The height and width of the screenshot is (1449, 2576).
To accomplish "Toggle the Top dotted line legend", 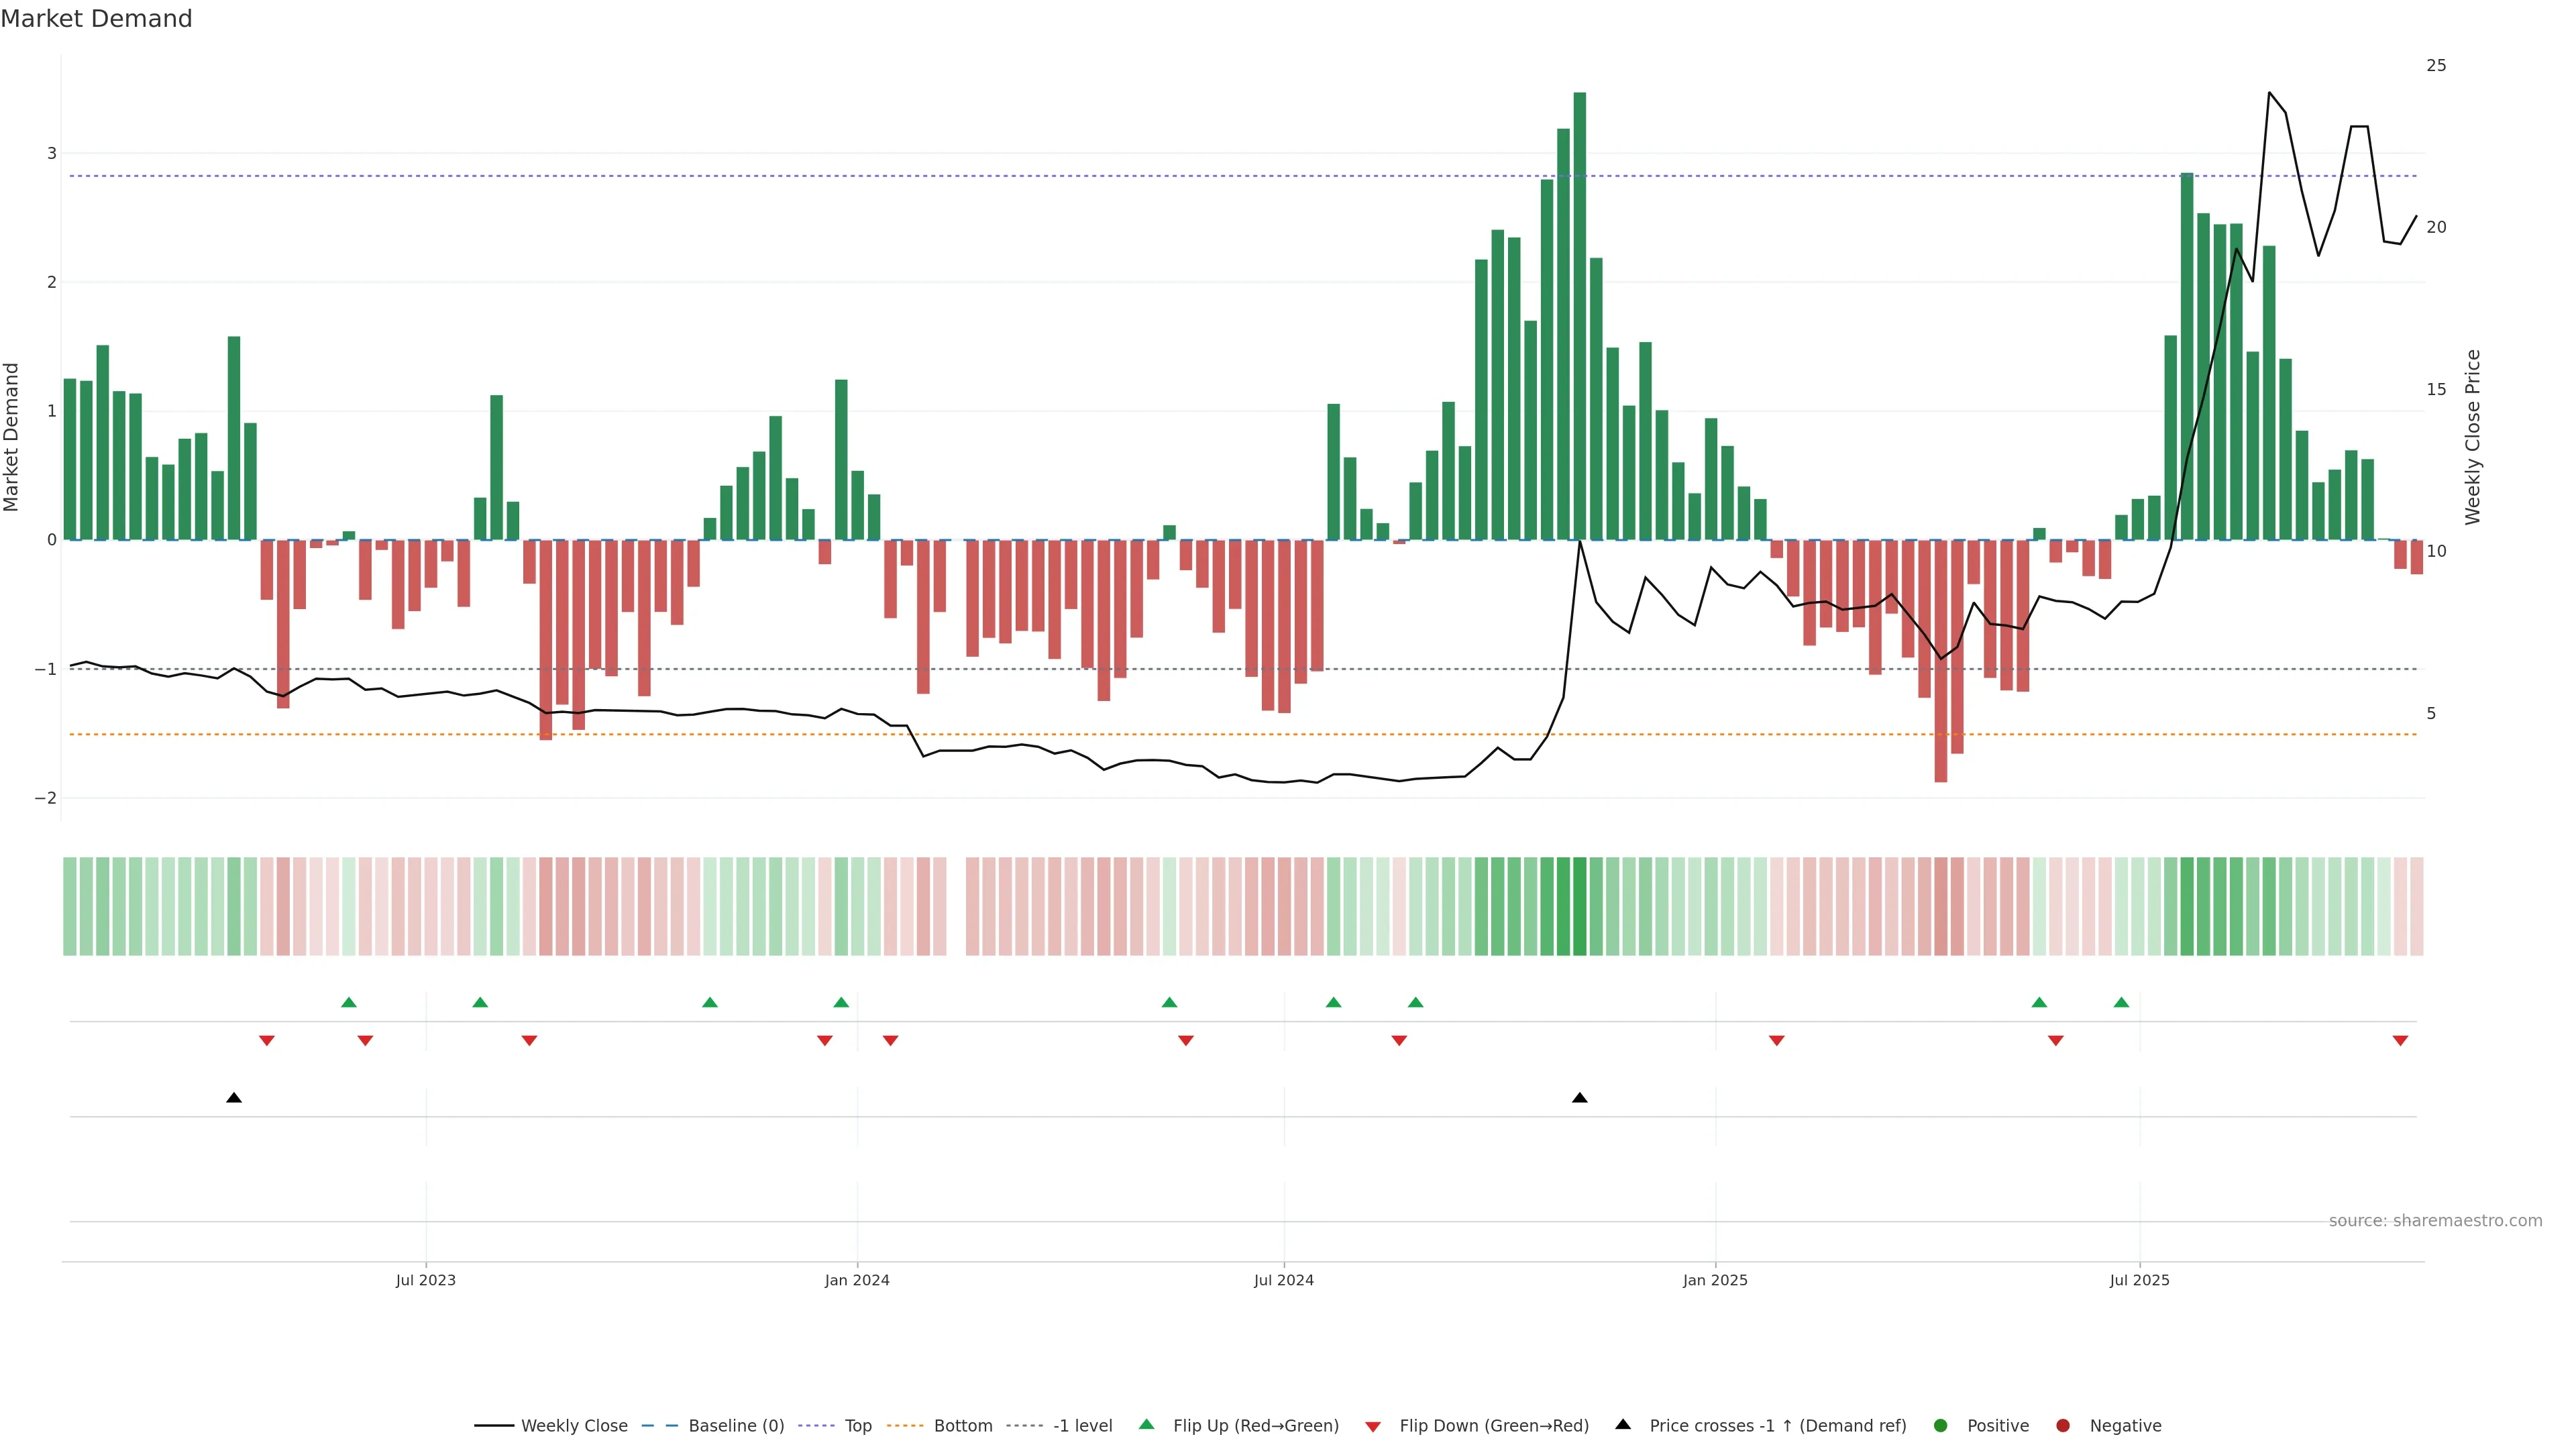I will tap(857, 1426).
